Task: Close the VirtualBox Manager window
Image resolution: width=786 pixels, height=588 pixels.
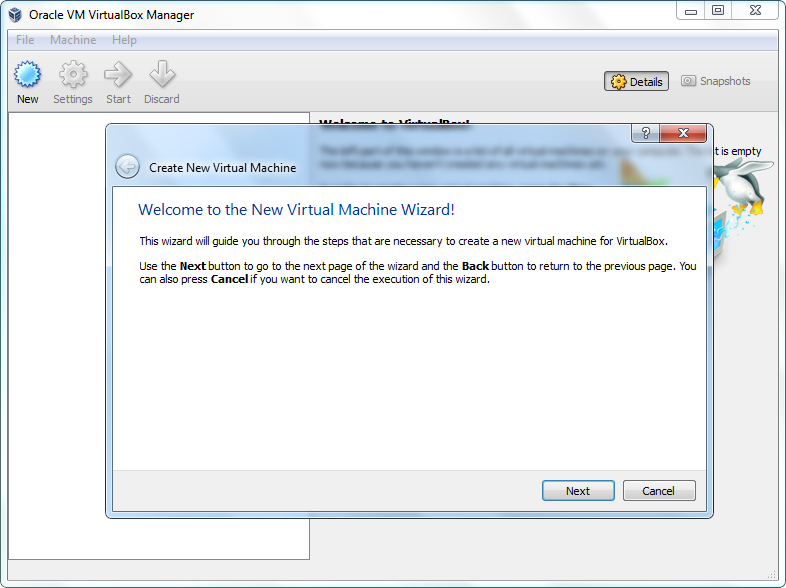Action: [755, 11]
